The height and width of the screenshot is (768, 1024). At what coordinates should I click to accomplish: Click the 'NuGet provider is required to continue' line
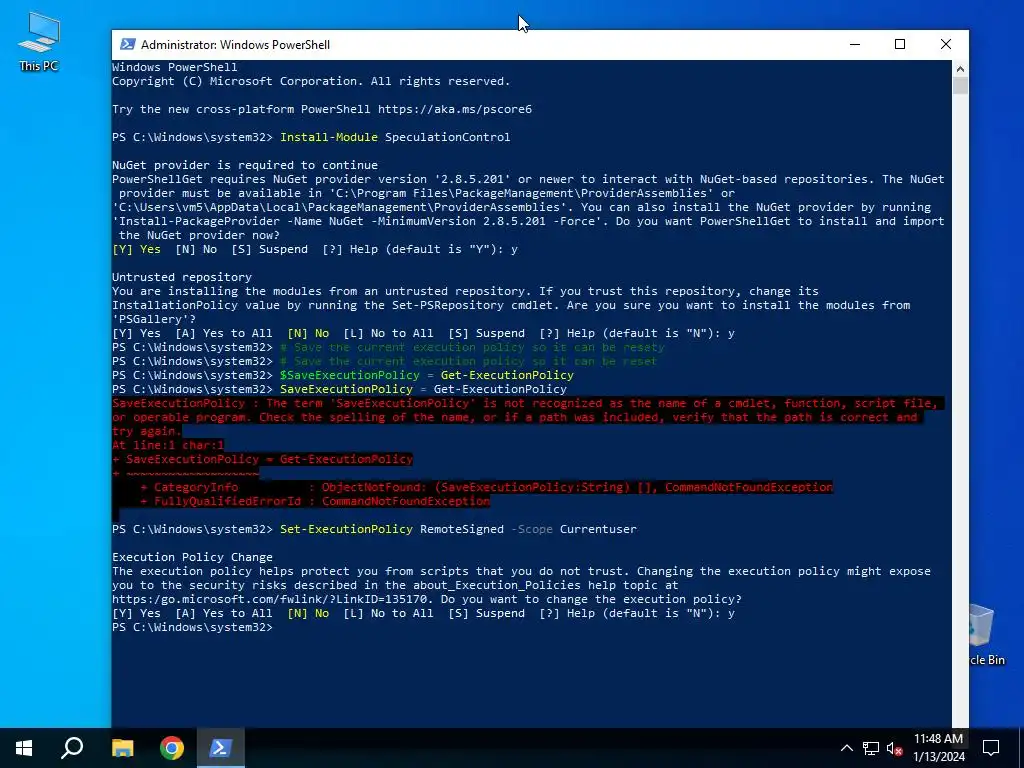245,165
